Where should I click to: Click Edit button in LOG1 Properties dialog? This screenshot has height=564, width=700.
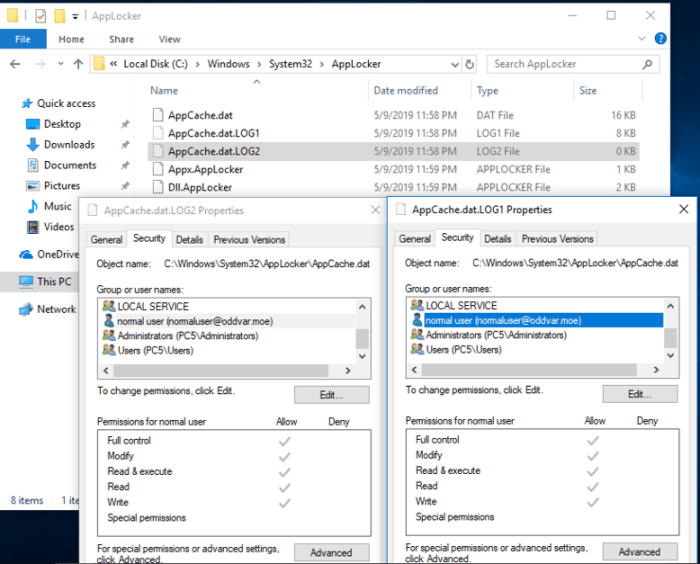(639, 394)
